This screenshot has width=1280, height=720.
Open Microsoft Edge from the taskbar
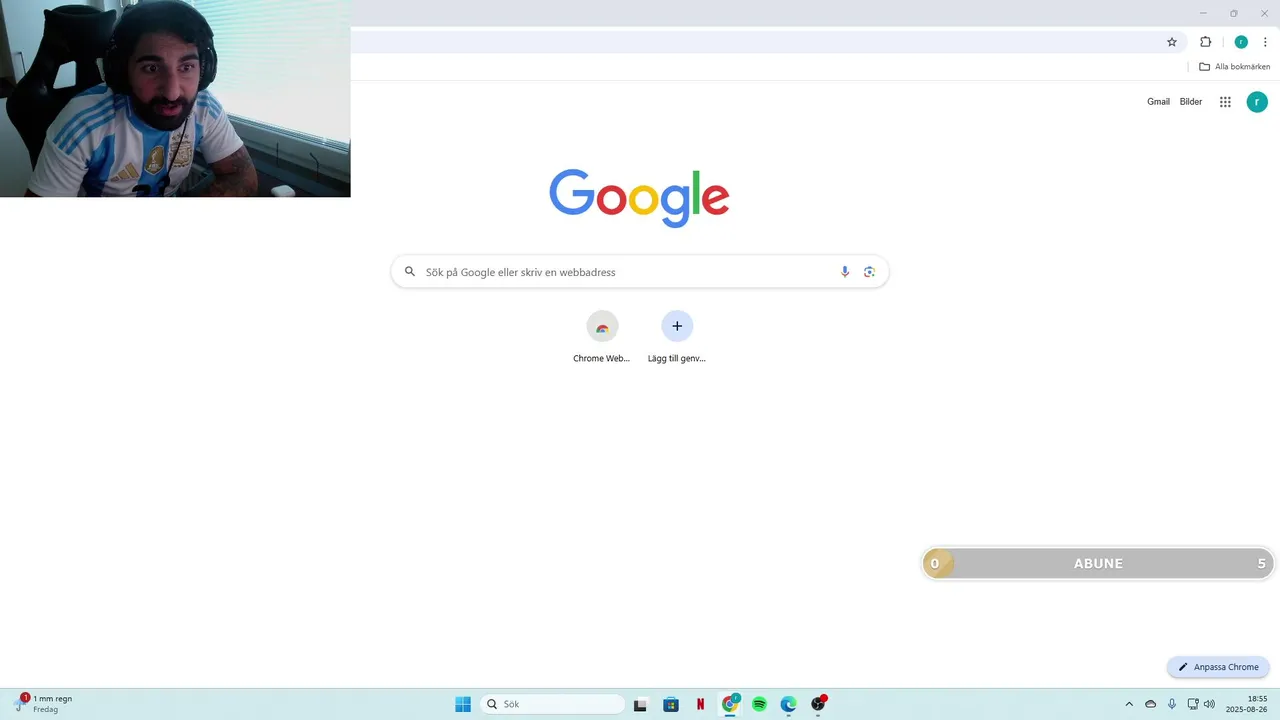pos(788,704)
